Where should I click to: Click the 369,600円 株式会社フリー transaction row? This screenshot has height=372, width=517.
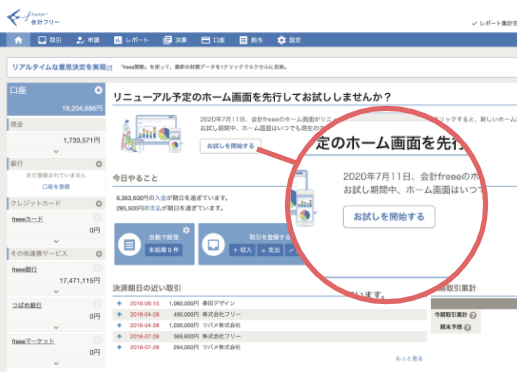[x=270, y=336]
